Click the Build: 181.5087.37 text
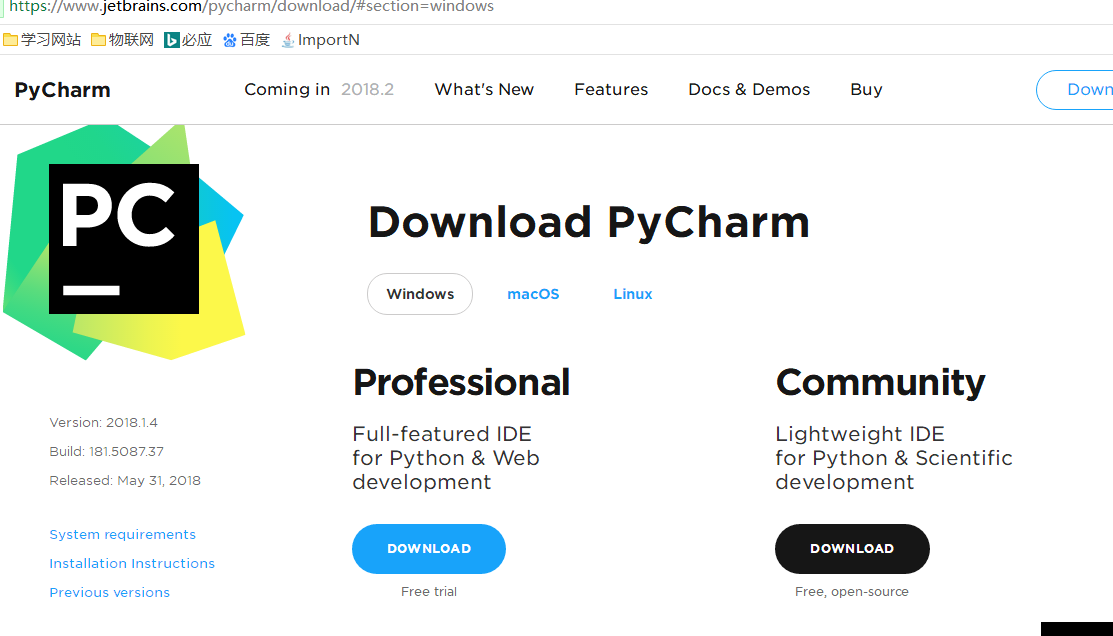 click(x=106, y=451)
